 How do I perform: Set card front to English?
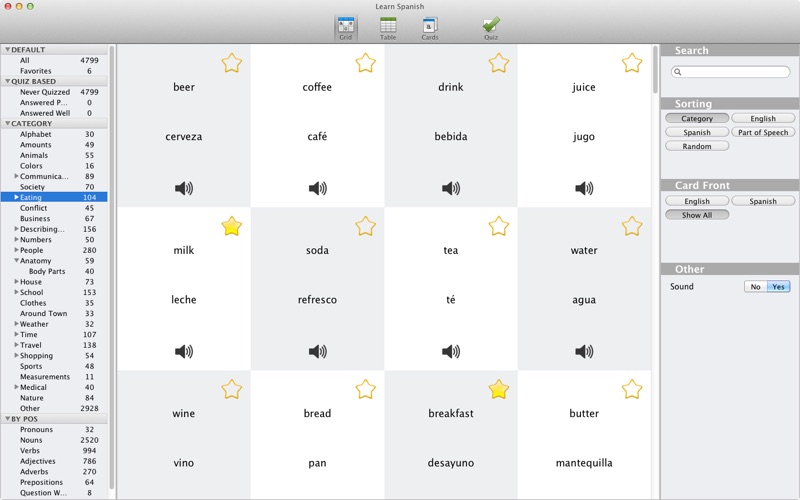pos(697,201)
